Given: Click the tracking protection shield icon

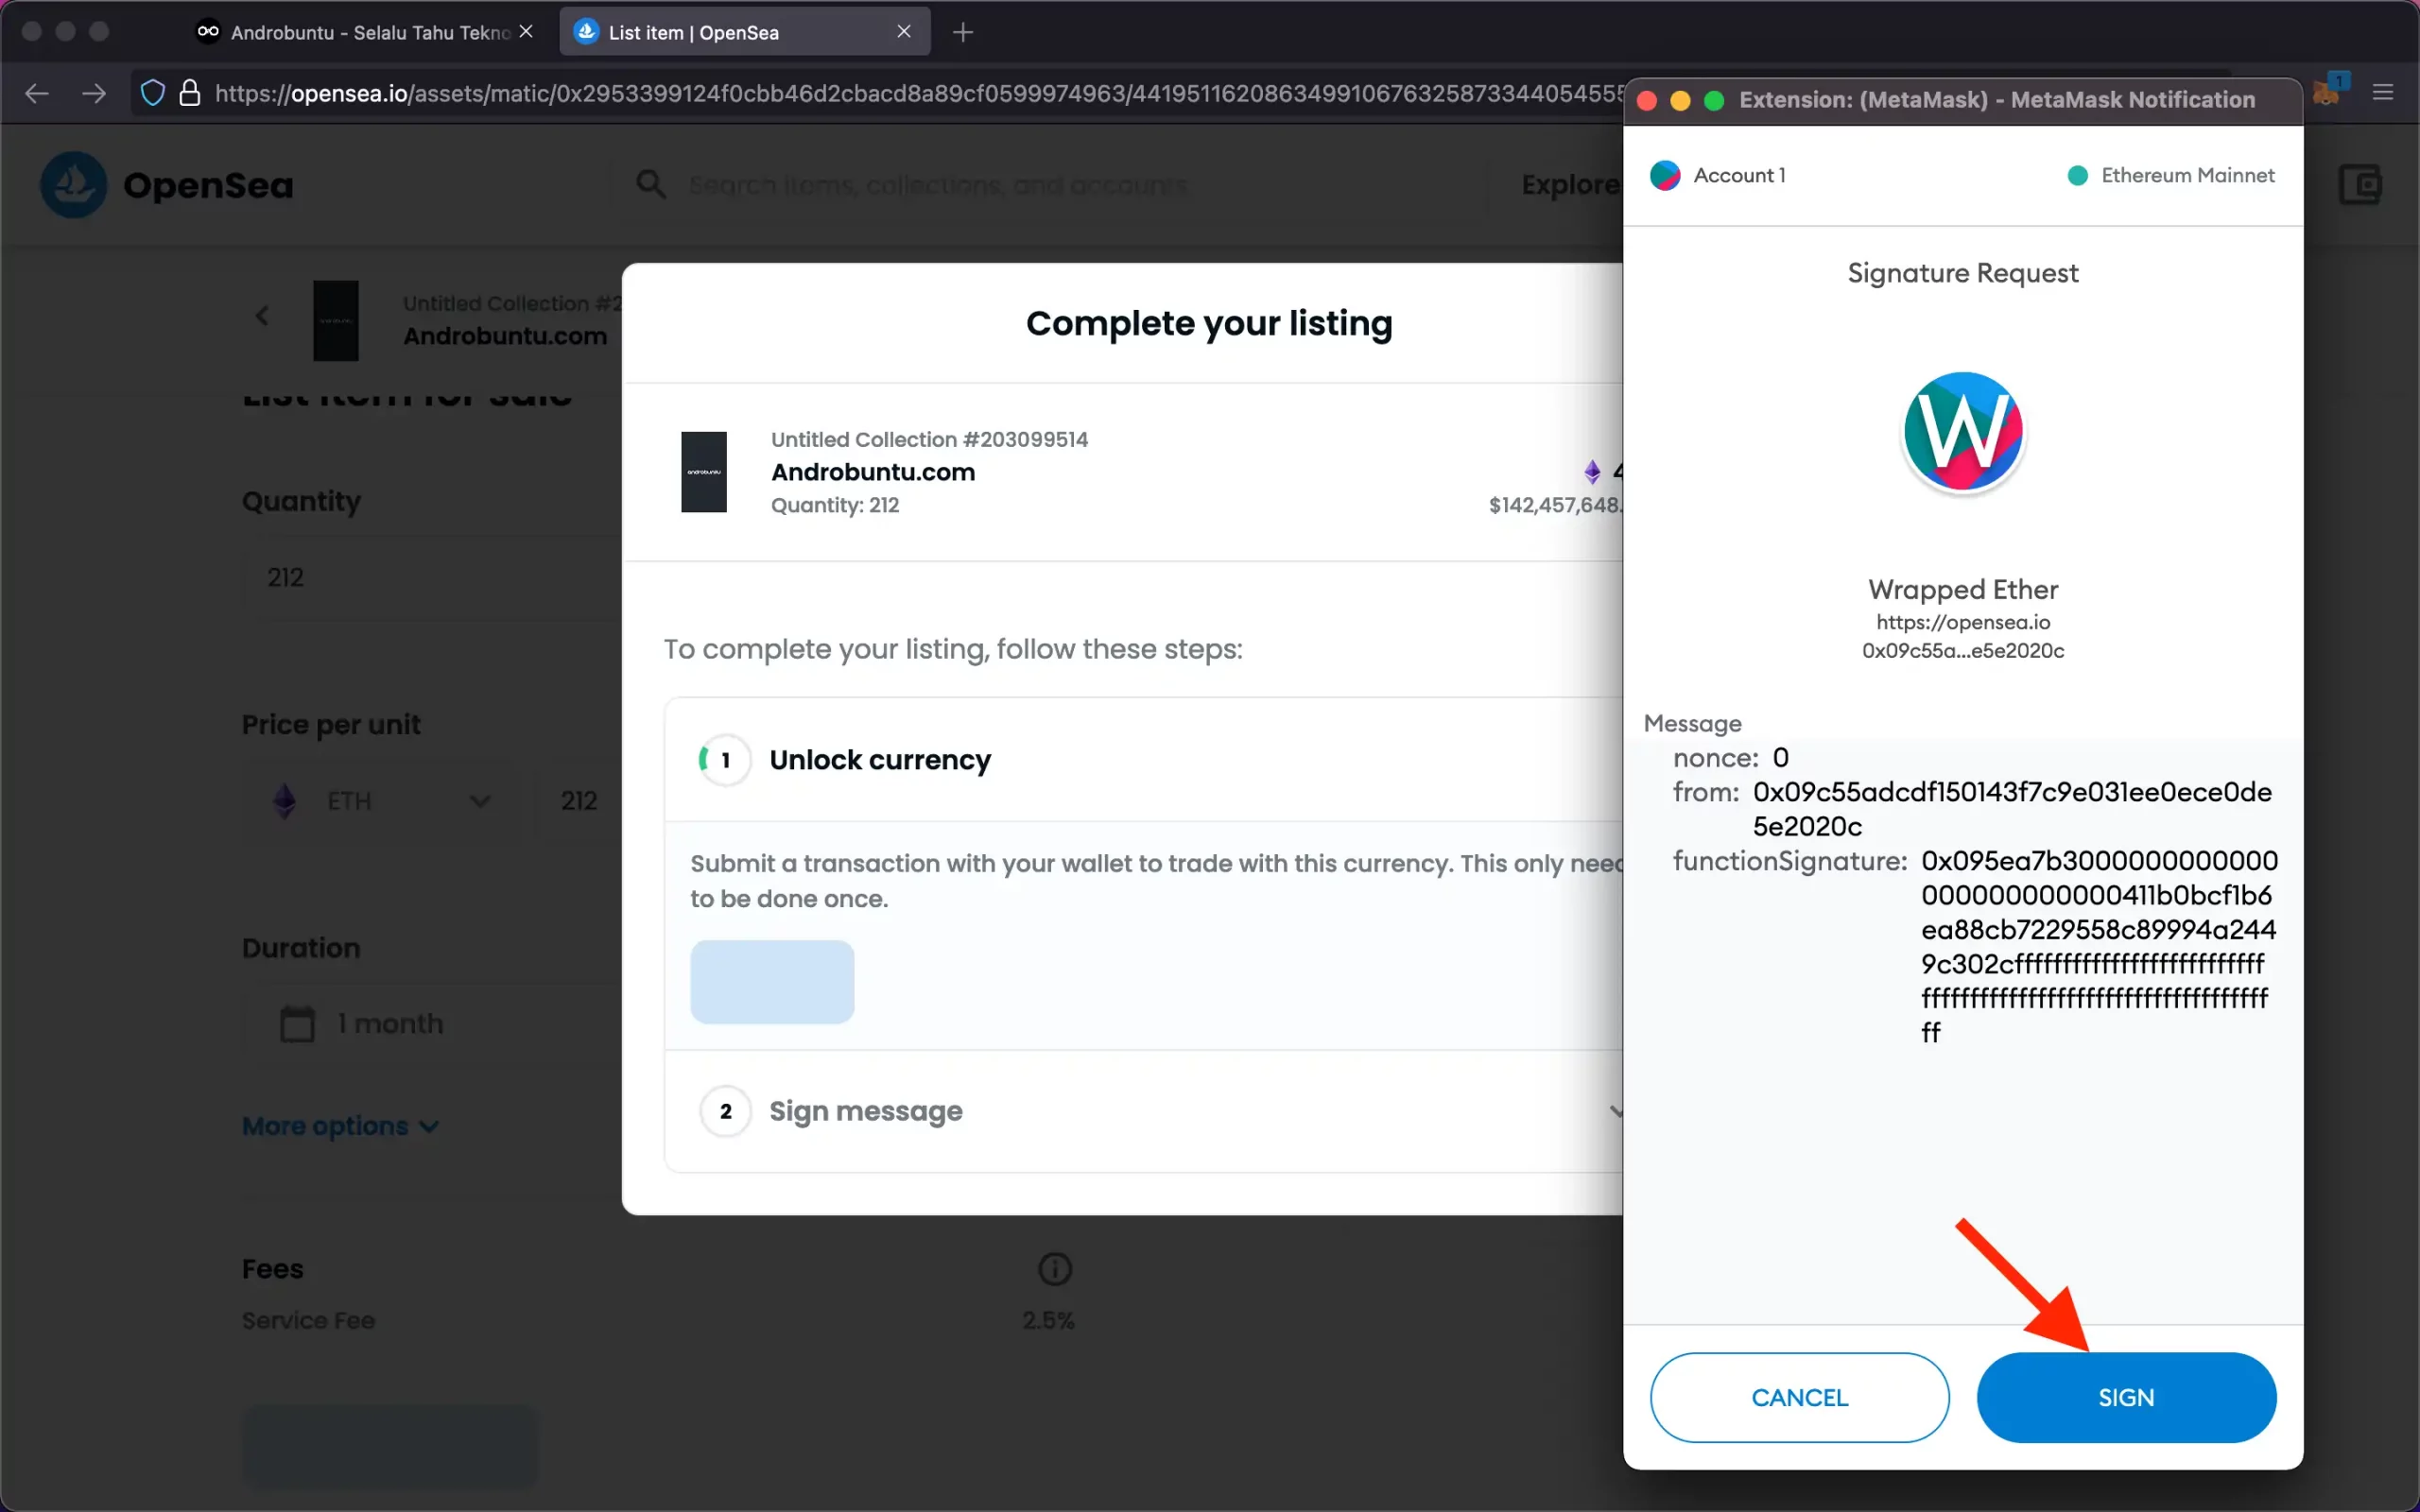Looking at the screenshot, I should 152,94.
